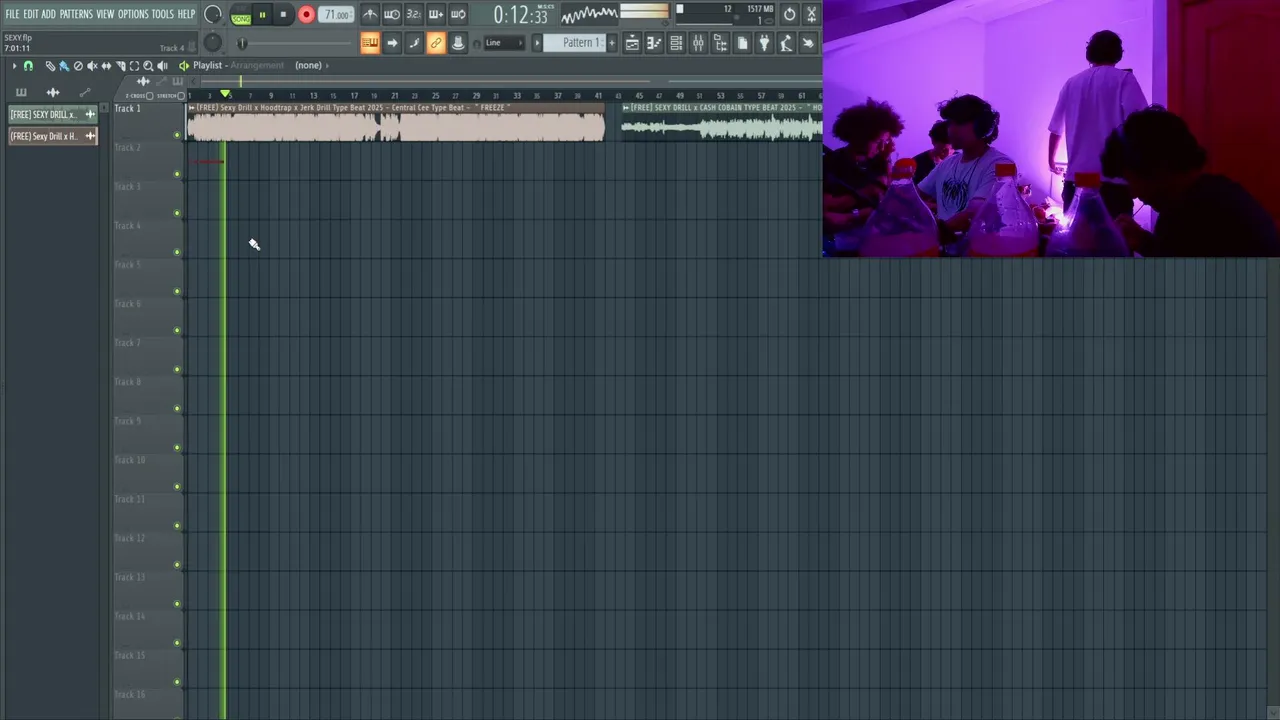Image resolution: width=1280 pixels, height=720 pixels.
Task: Open the playlist options menu arrow
Action: (14, 66)
